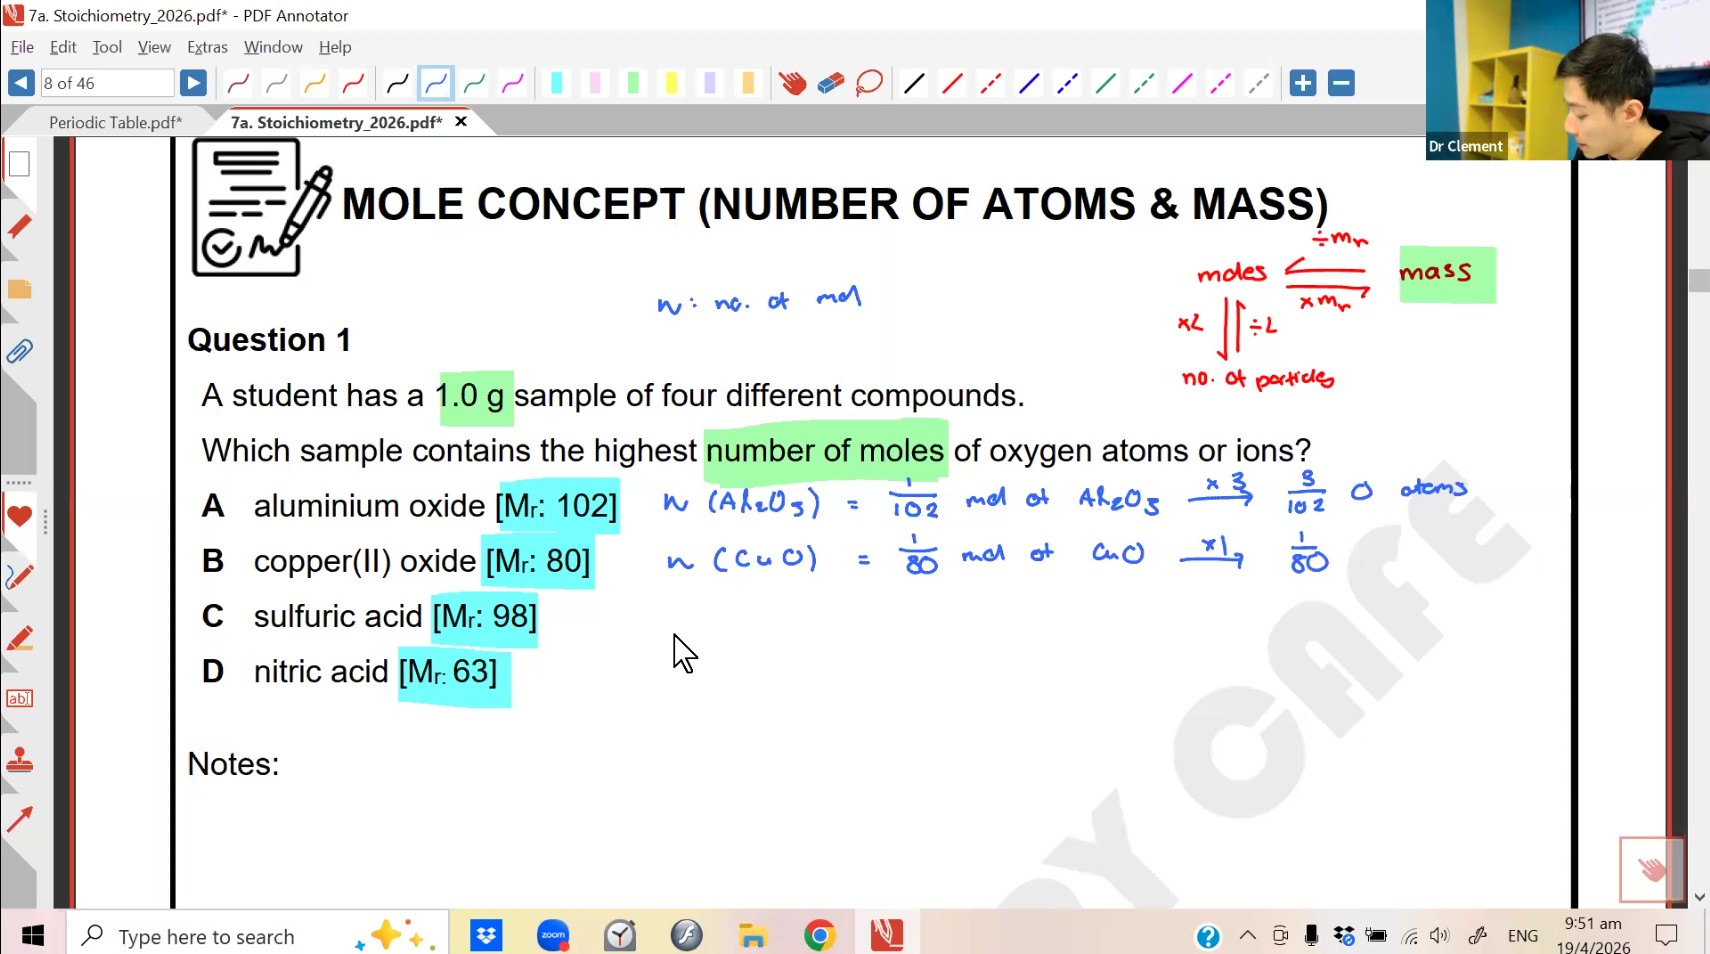The width and height of the screenshot is (1710, 954).
Task: Choose the green highlighter swatch
Action: (x=633, y=83)
